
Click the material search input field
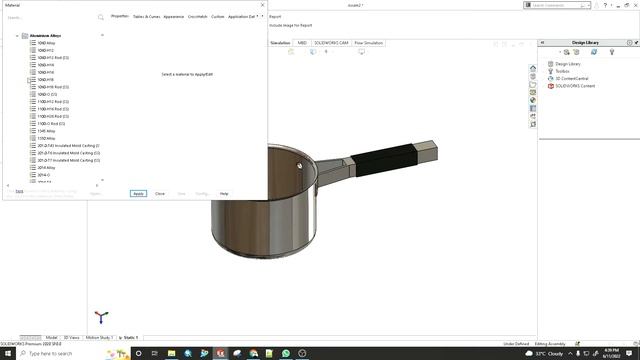(51, 18)
